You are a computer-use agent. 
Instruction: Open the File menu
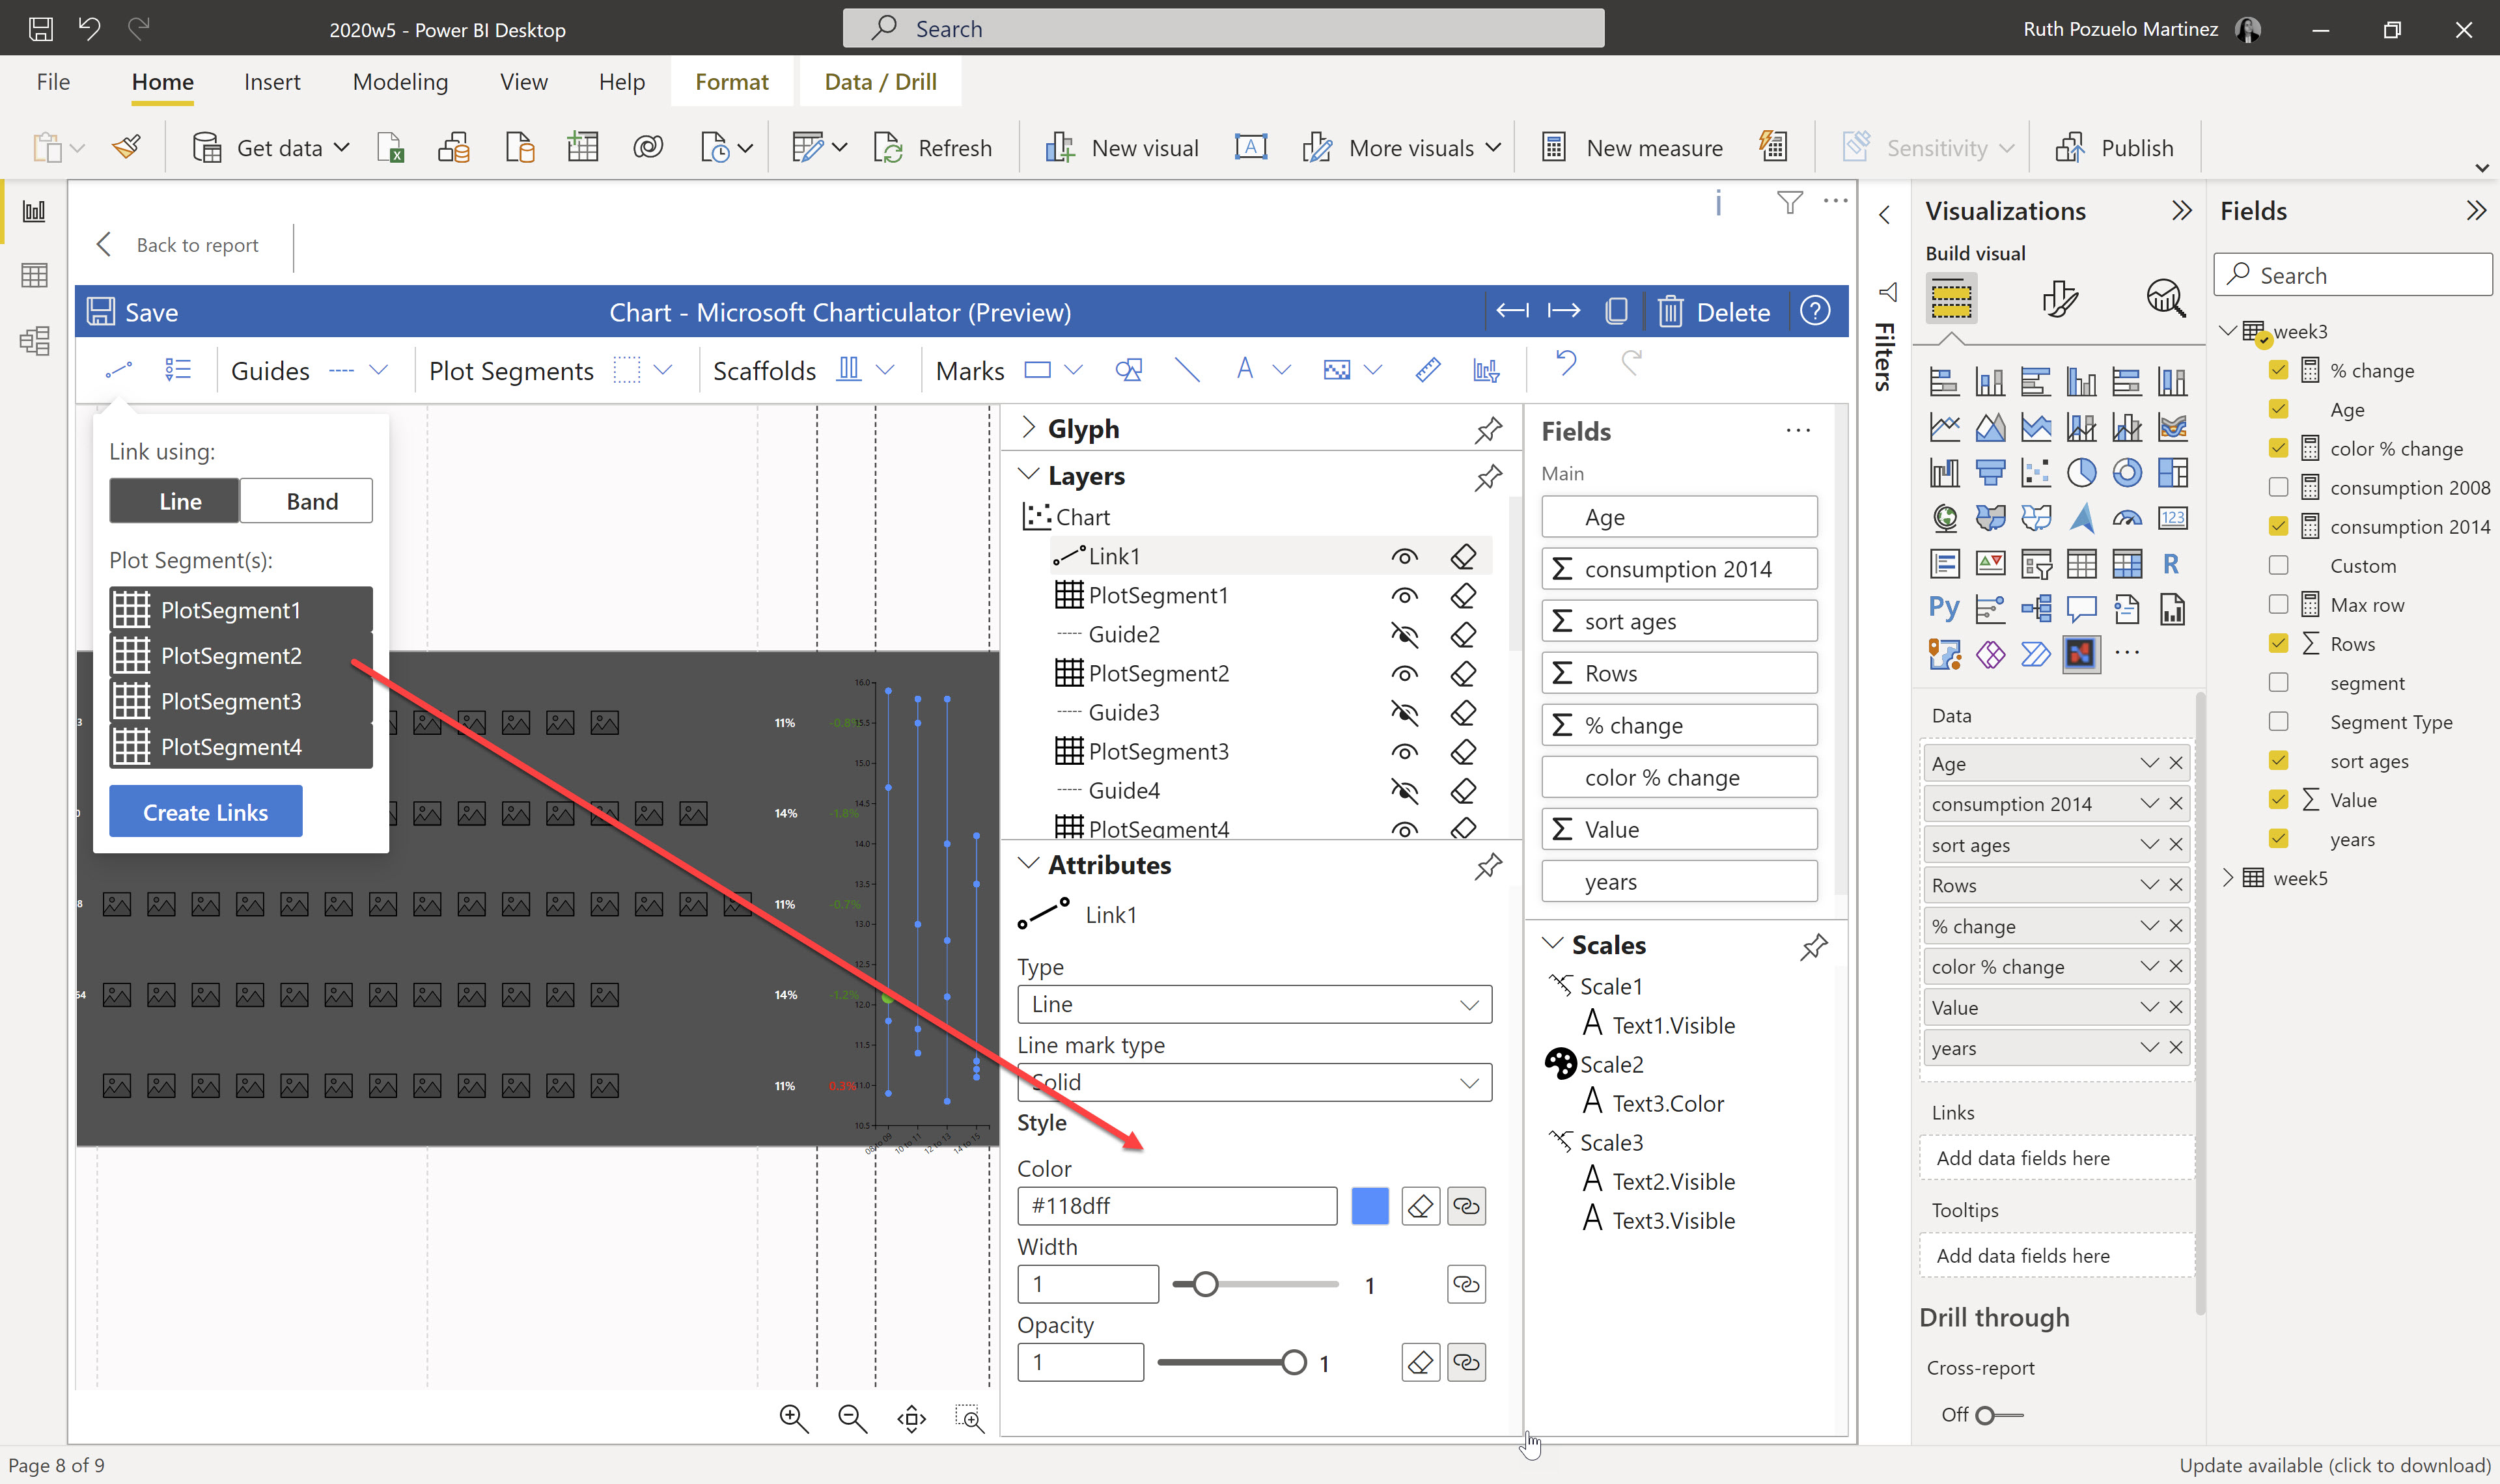pyautogui.click(x=53, y=82)
